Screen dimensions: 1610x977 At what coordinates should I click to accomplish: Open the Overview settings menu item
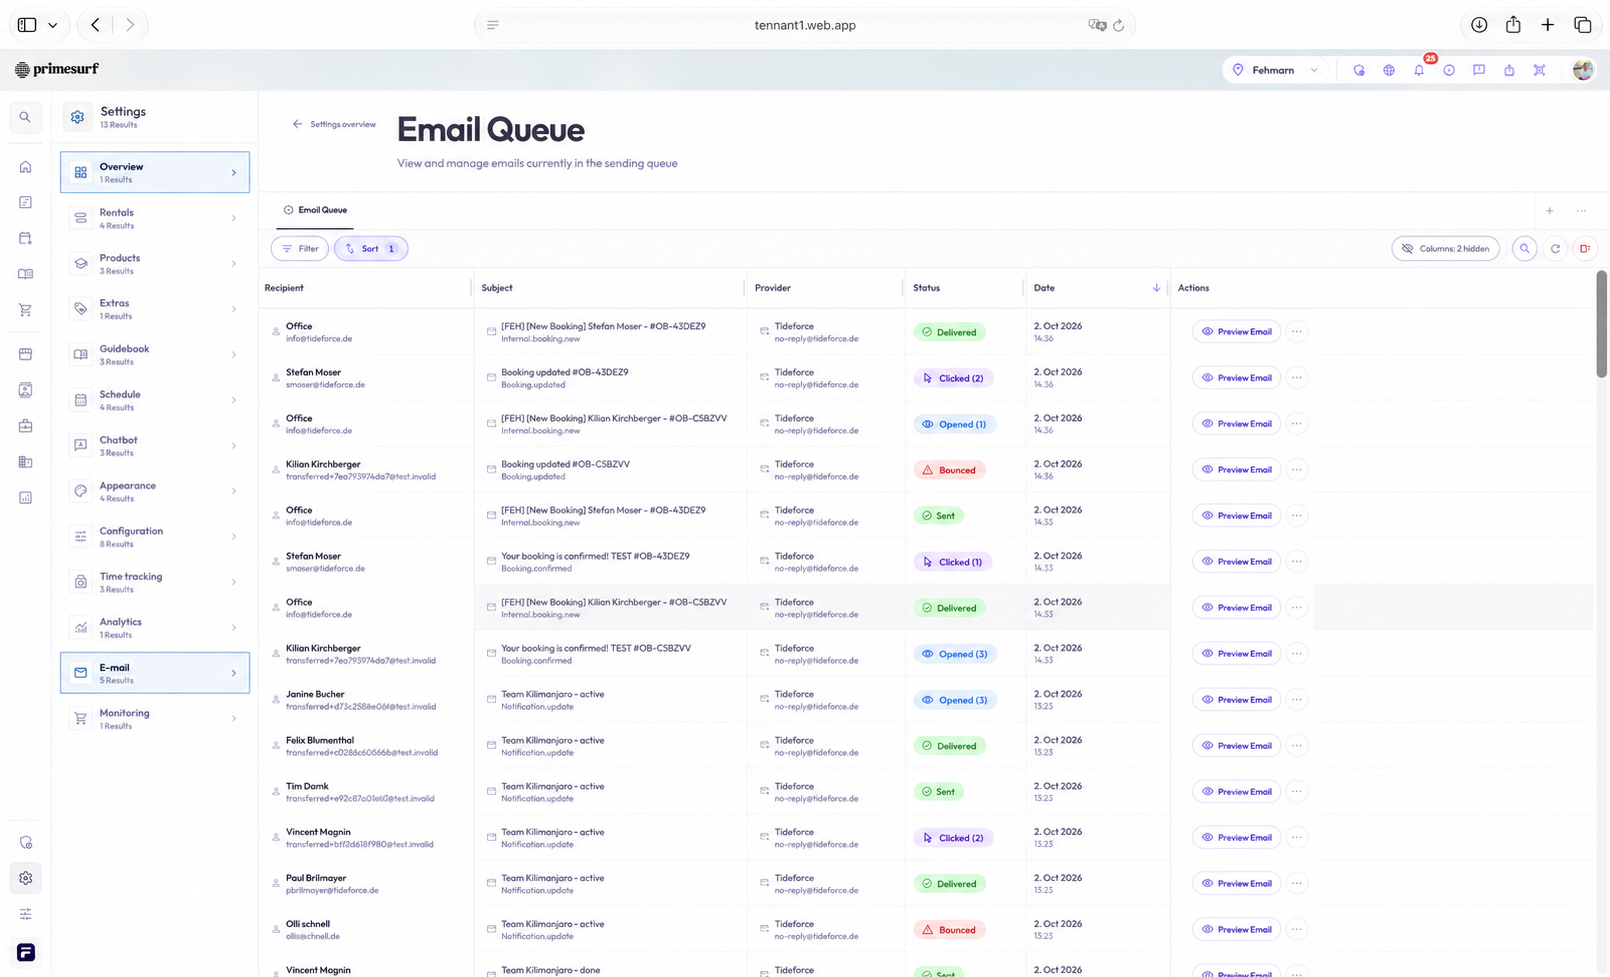click(155, 172)
